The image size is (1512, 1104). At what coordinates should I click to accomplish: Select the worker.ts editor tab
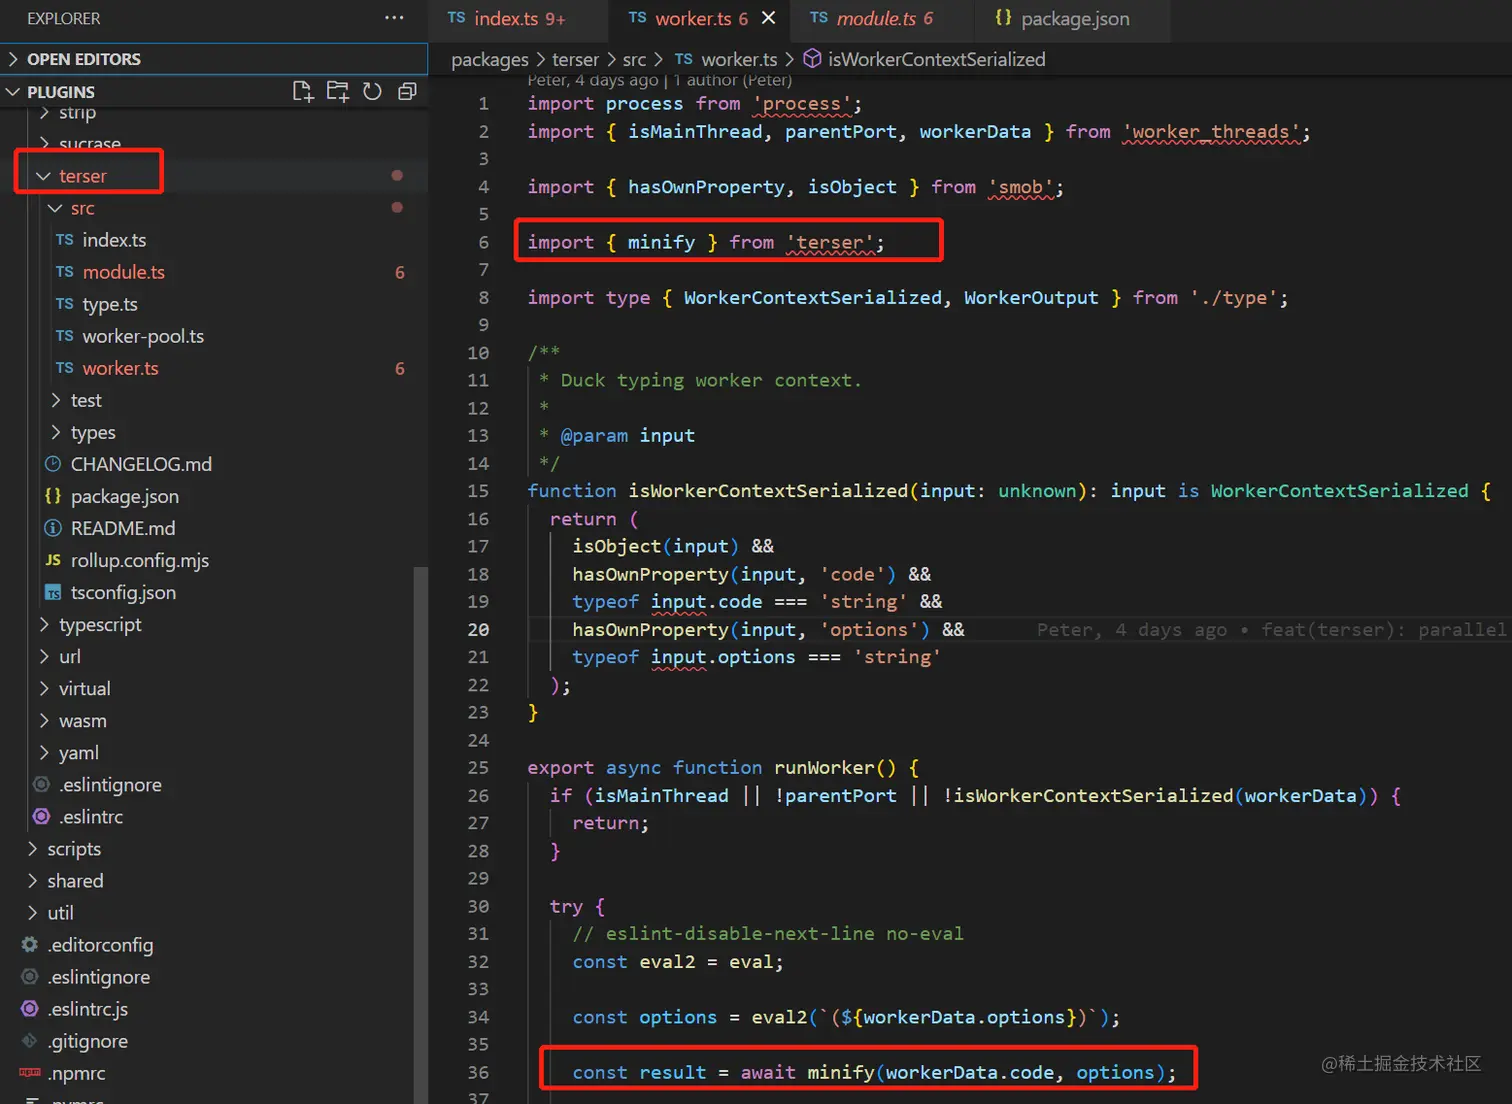(x=700, y=19)
